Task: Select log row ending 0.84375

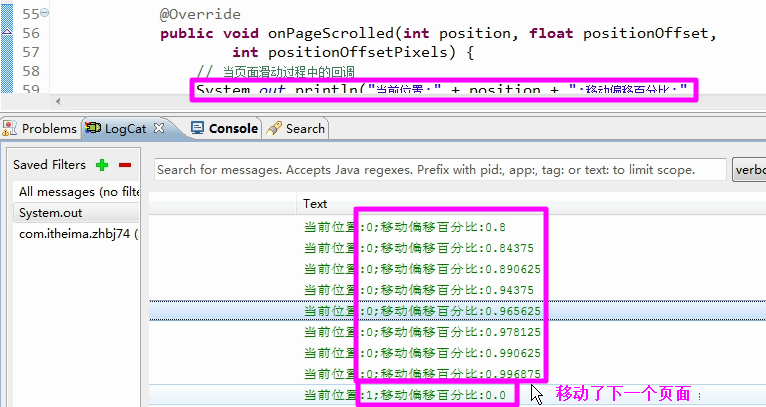Action: coord(457,248)
